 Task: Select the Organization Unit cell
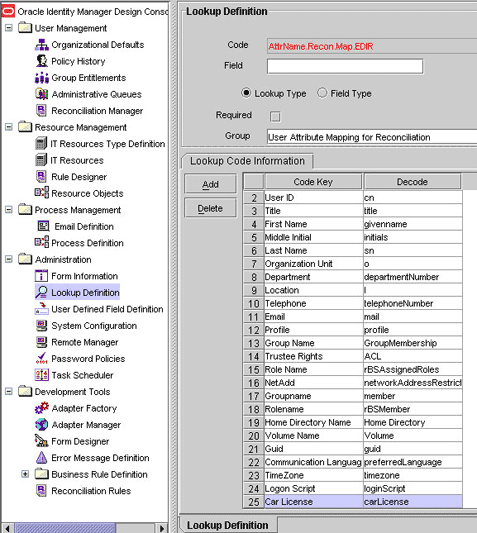pyautogui.click(x=313, y=264)
